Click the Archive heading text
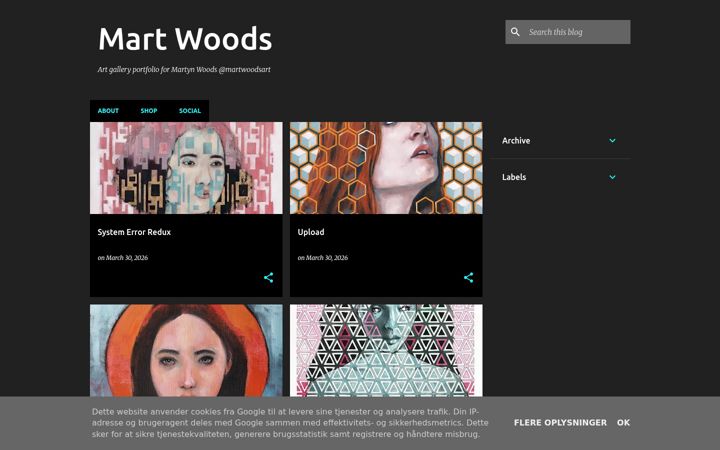The image size is (720, 450). pos(516,141)
